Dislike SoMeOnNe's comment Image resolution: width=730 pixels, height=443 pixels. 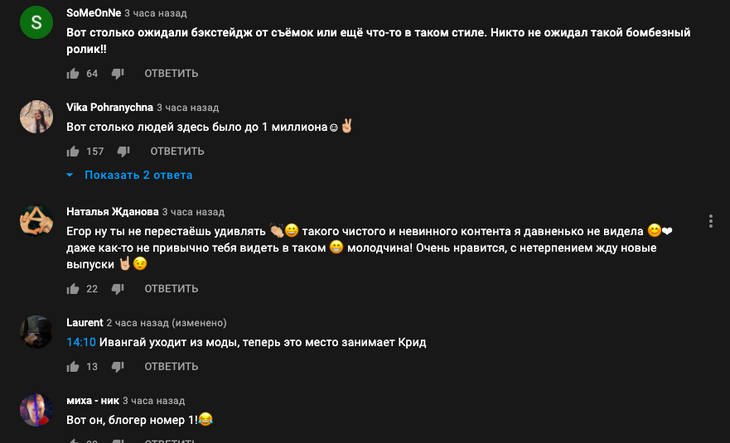pos(118,74)
